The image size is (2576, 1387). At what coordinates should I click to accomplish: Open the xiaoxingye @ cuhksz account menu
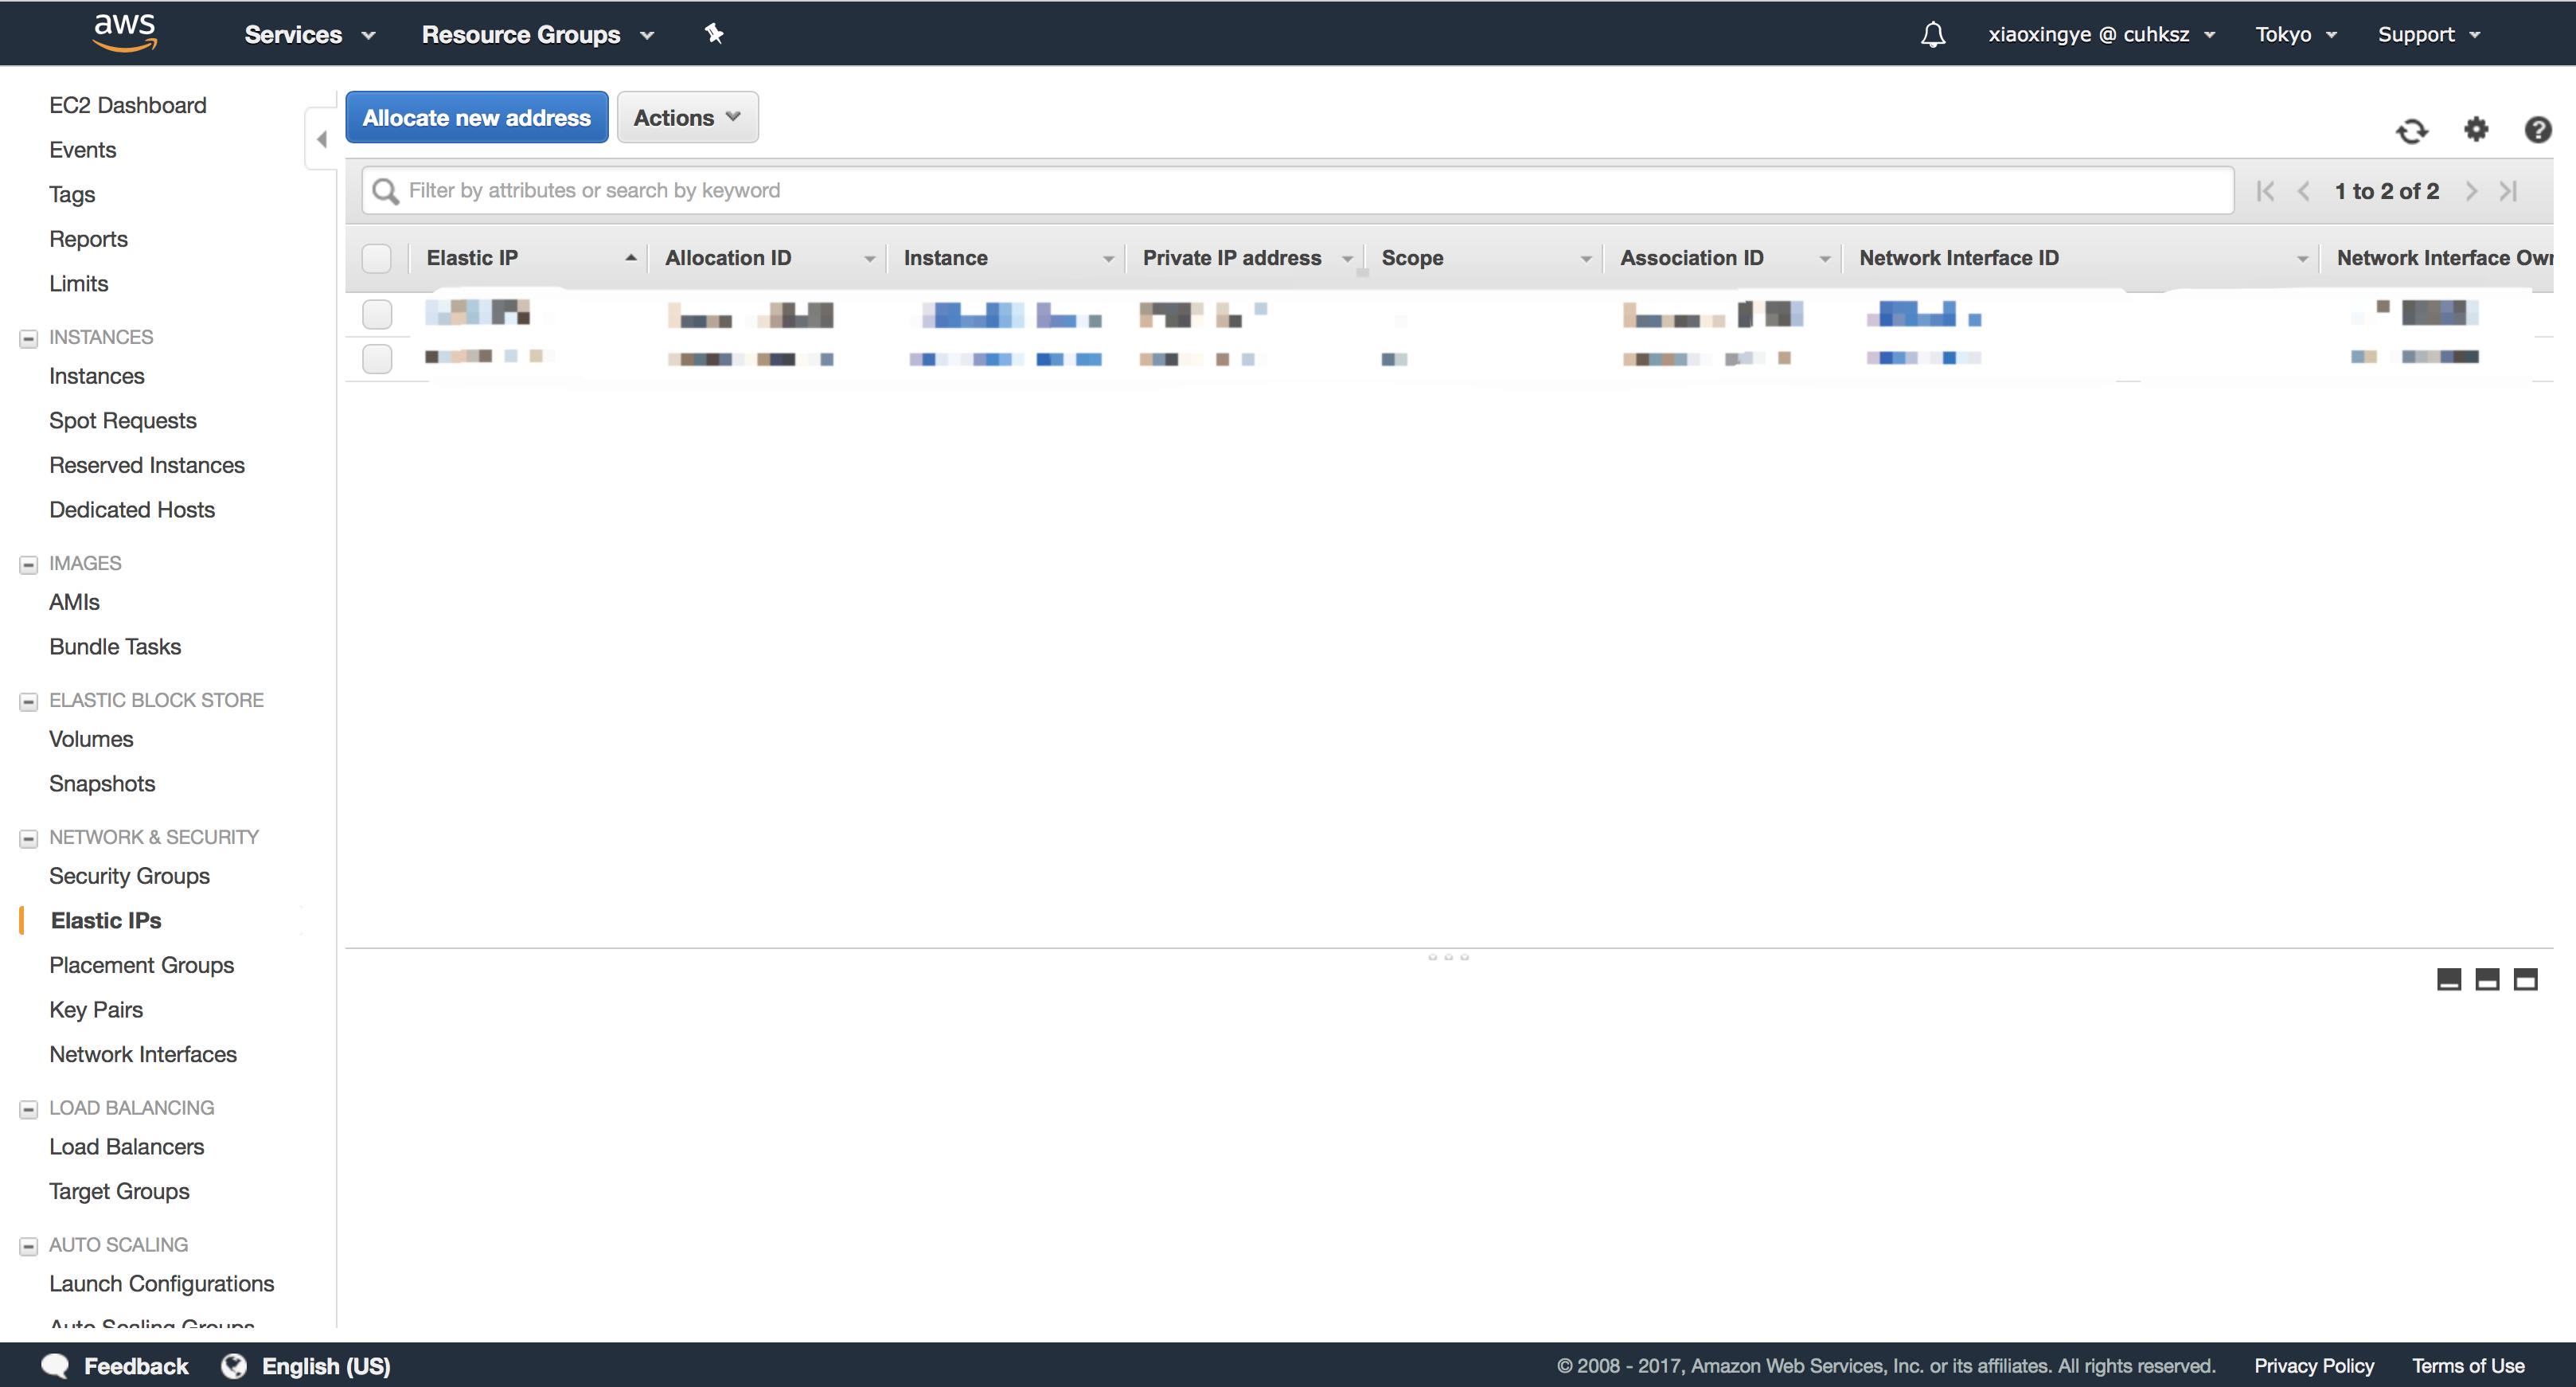[x=2101, y=34]
